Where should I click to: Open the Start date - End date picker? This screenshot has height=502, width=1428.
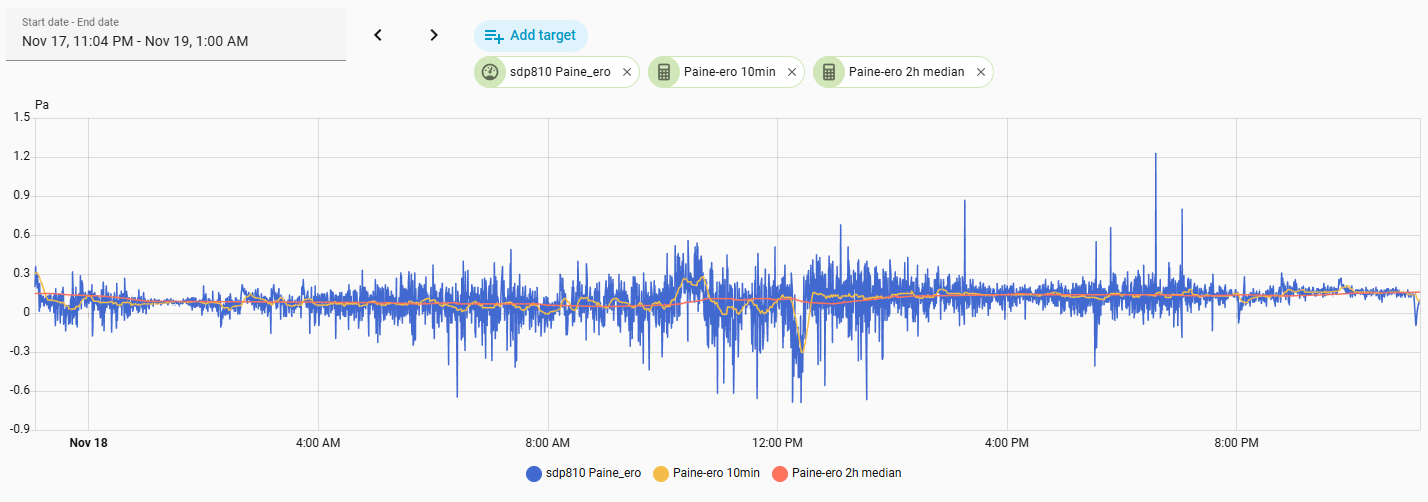coord(176,34)
